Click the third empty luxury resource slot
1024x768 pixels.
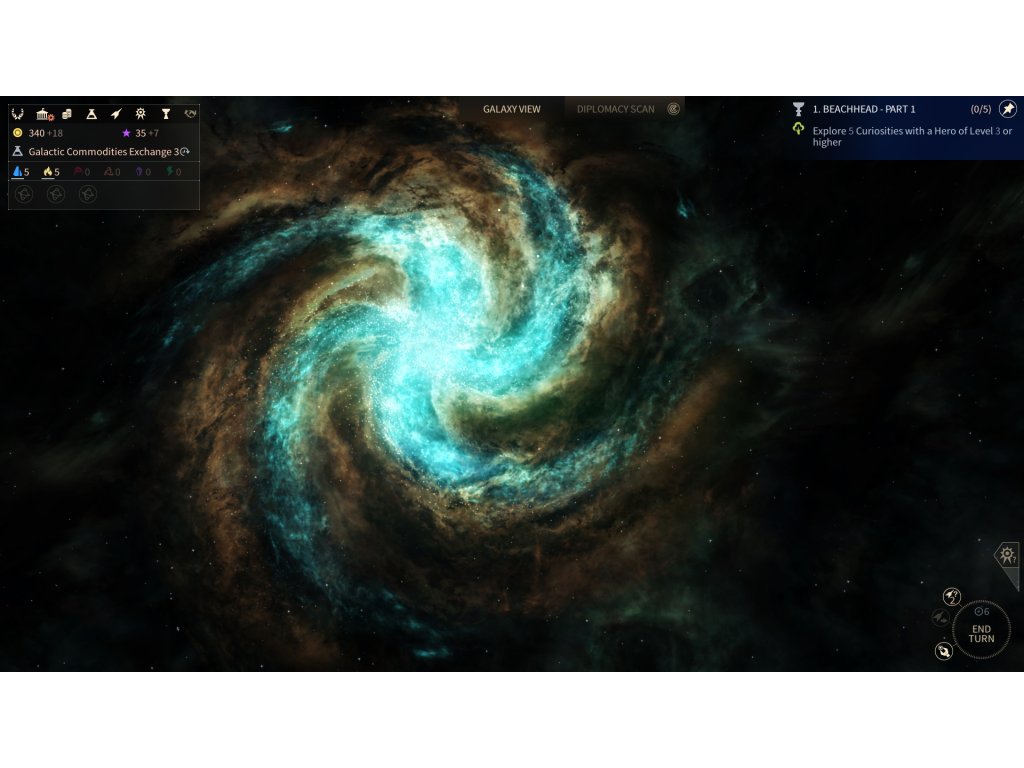tap(88, 194)
